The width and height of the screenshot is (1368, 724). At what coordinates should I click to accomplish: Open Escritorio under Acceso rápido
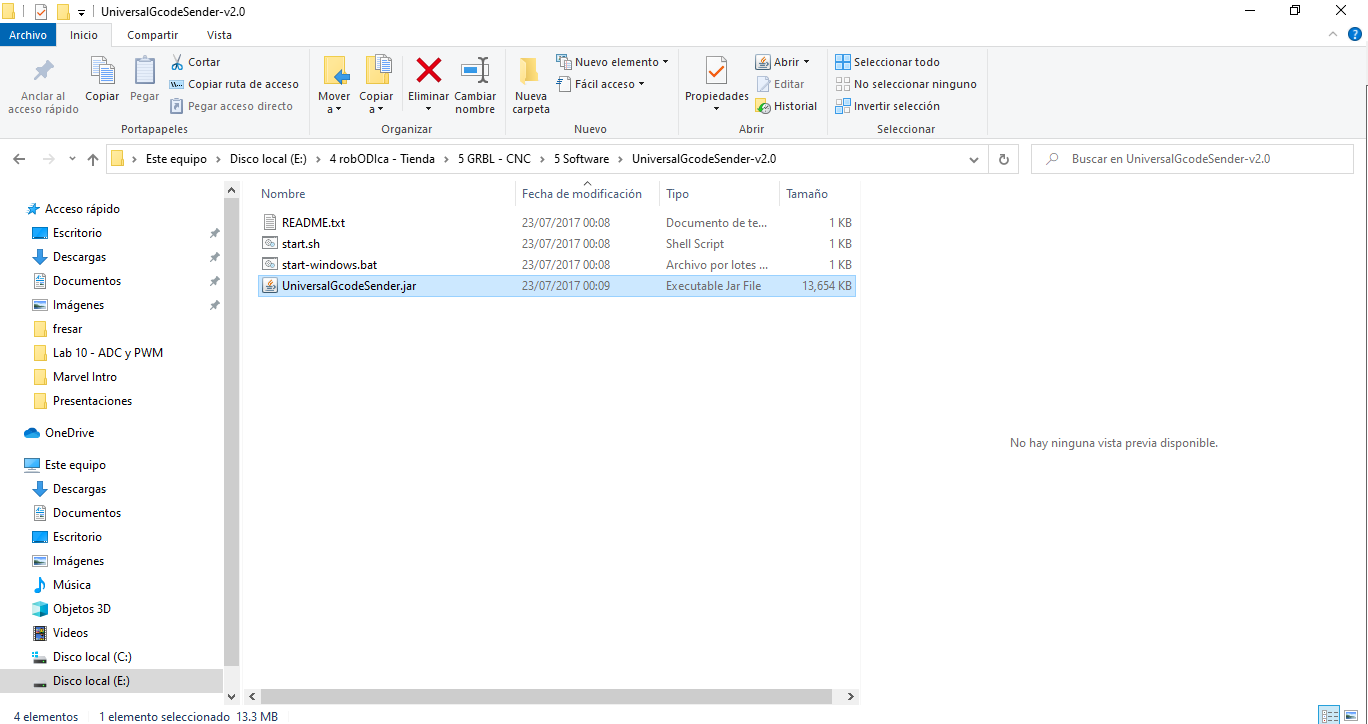click(x=77, y=233)
